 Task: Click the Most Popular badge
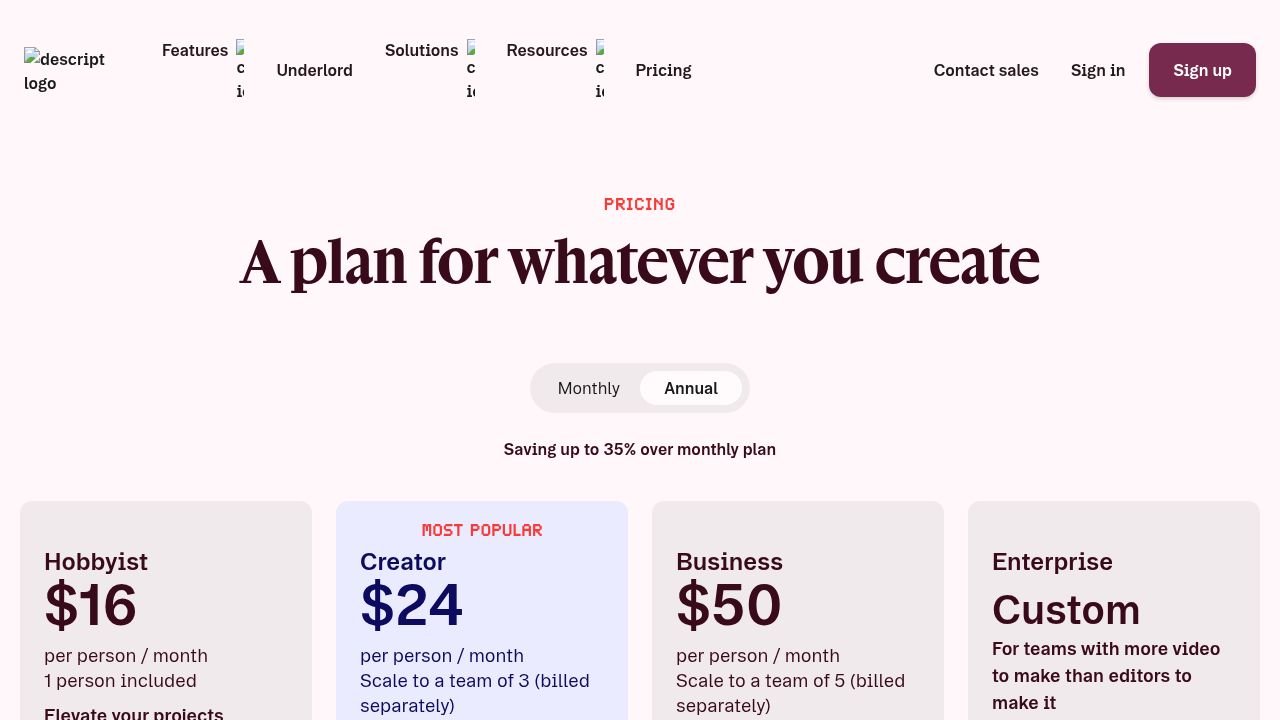(x=482, y=530)
